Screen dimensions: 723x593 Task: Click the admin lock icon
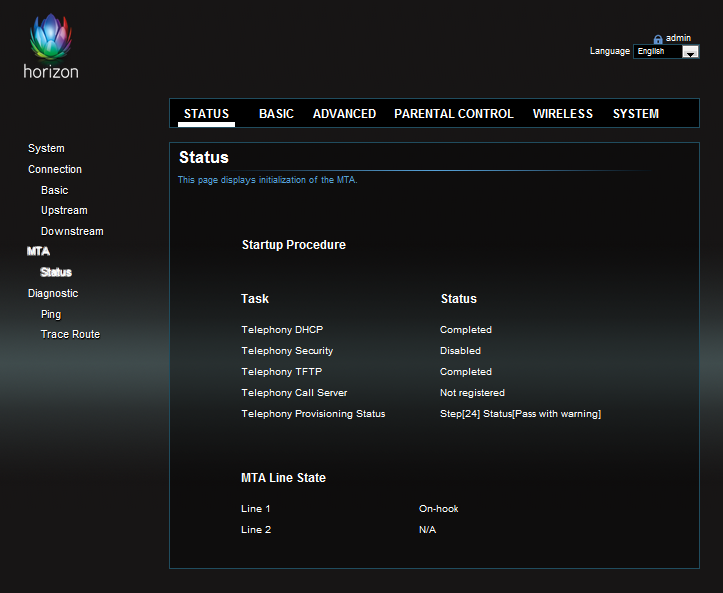pyautogui.click(x=658, y=39)
